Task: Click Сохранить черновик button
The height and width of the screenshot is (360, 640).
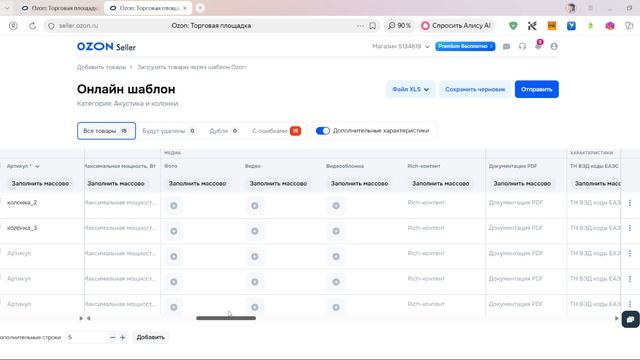Action: (475, 89)
